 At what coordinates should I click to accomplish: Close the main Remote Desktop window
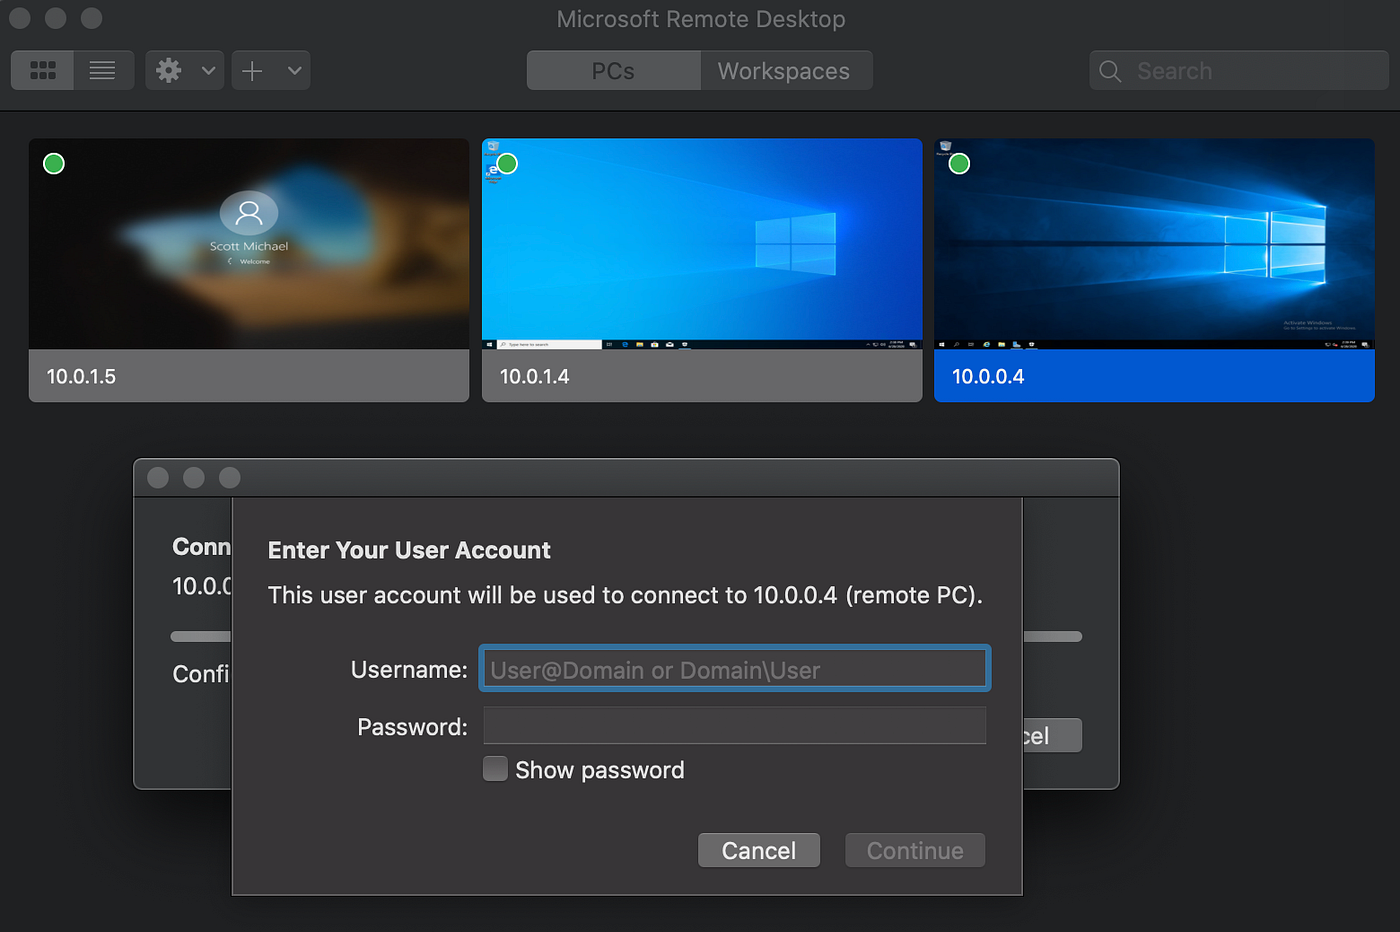tap(20, 18)
